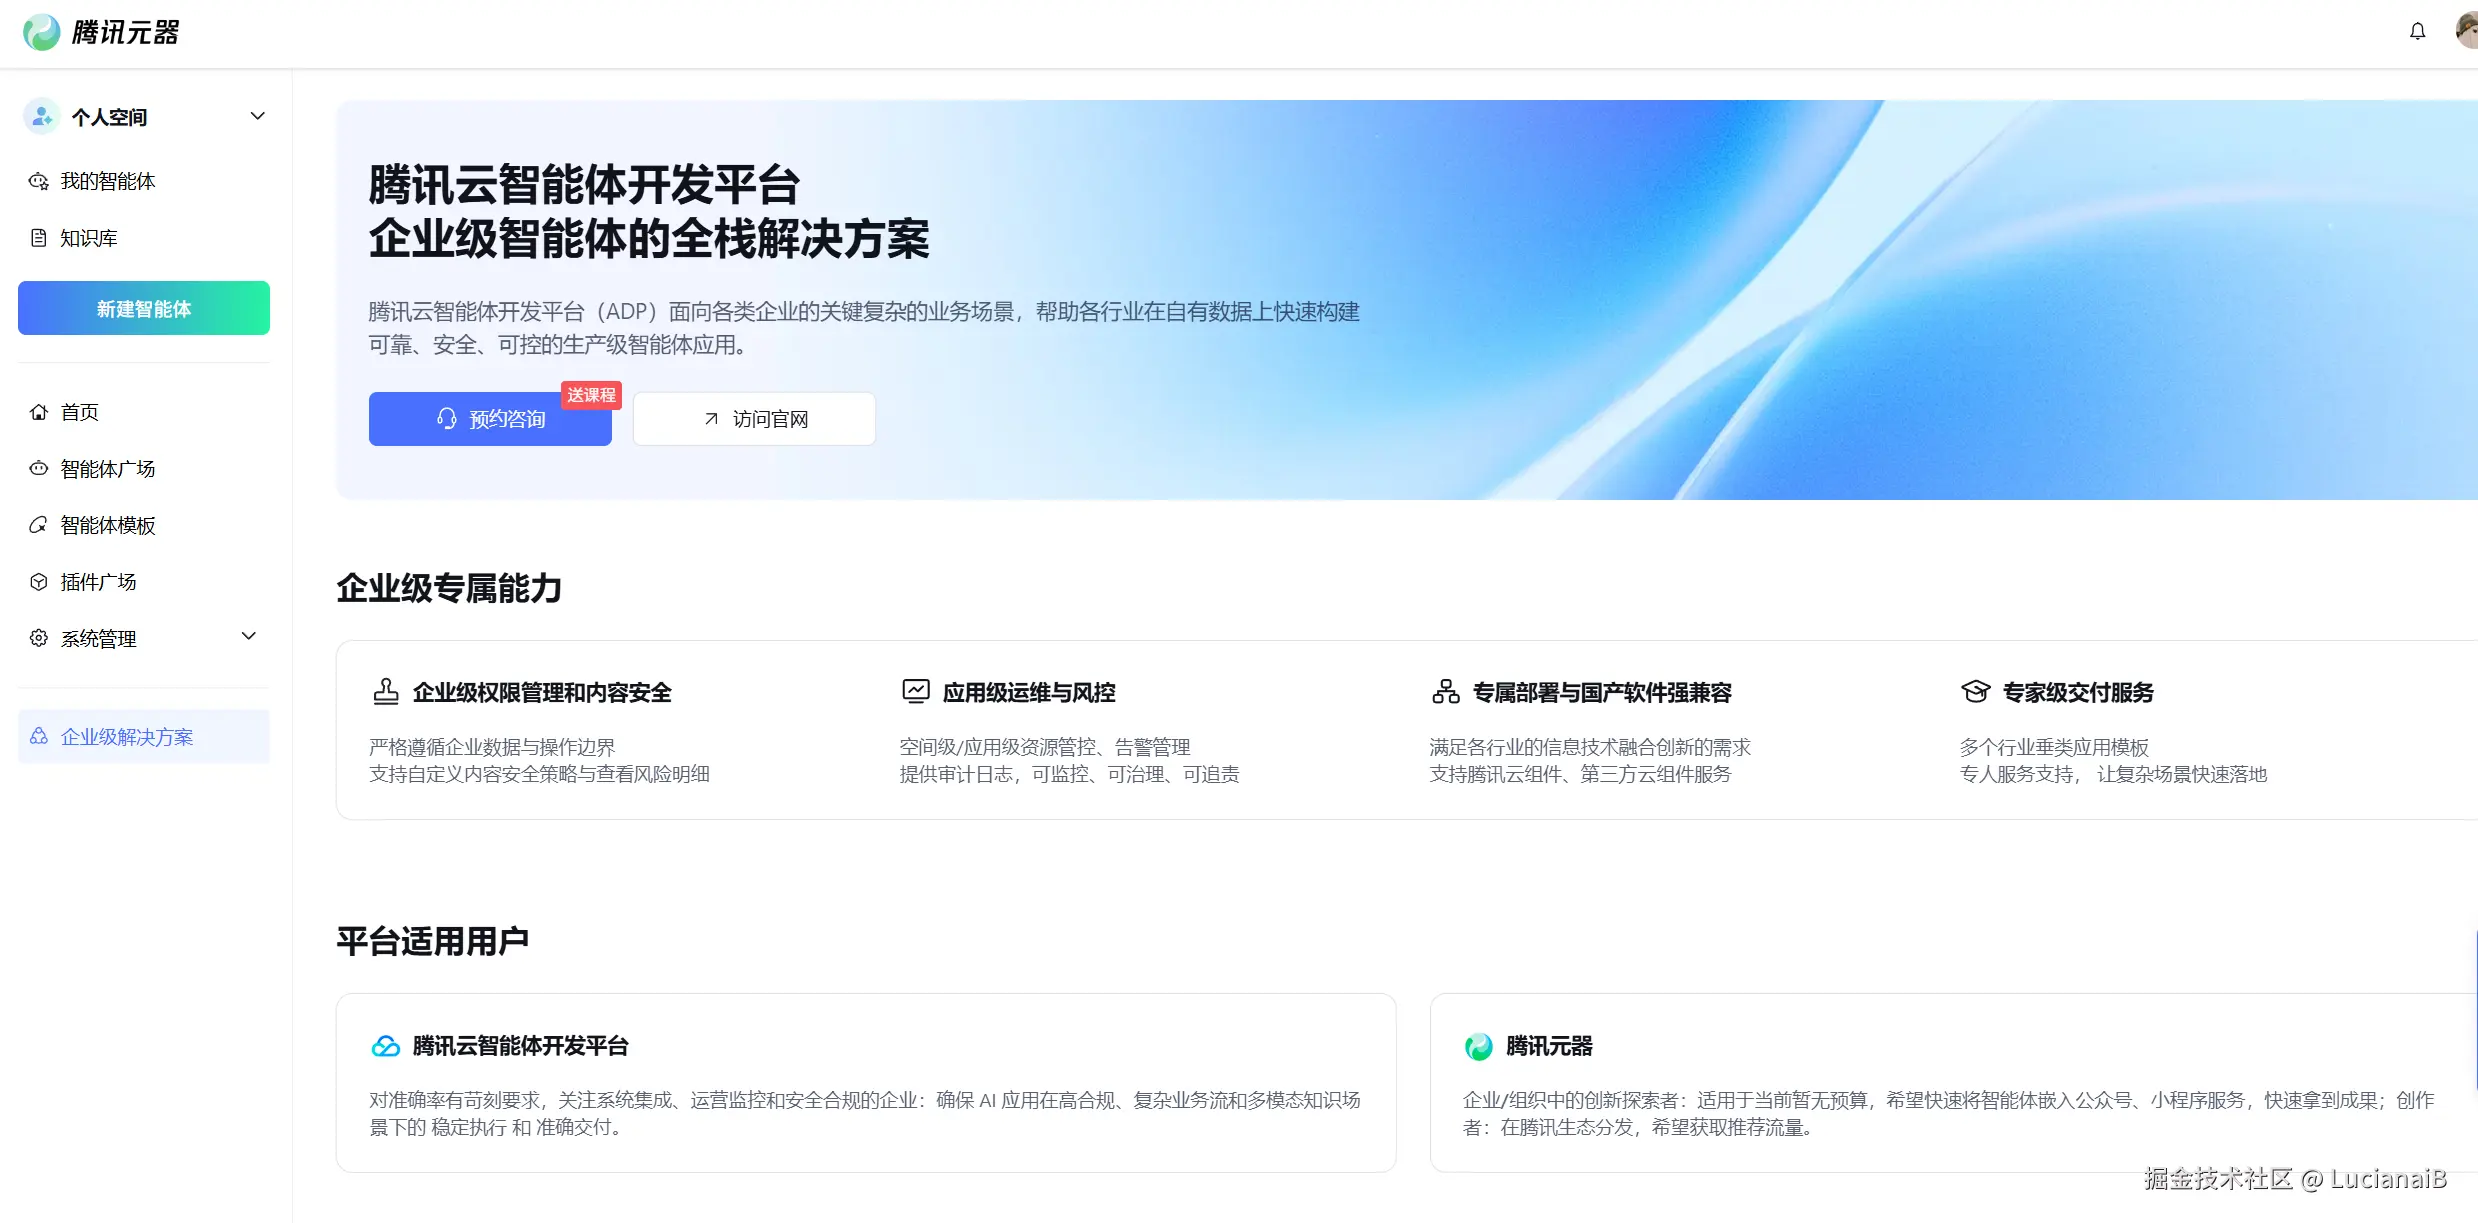2478x1223 pixels.
Task: Book a consultation via 预约咨询
Action: tap(490, 418)
